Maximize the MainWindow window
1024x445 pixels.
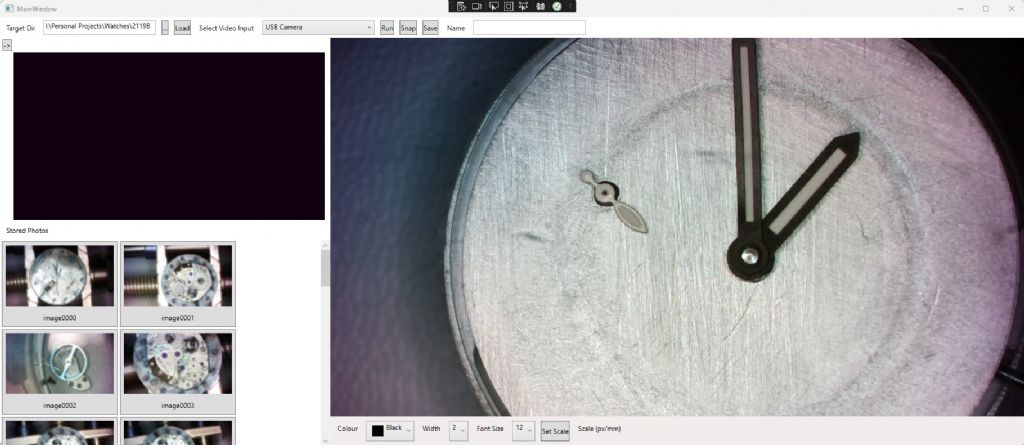tap(985, 8)
